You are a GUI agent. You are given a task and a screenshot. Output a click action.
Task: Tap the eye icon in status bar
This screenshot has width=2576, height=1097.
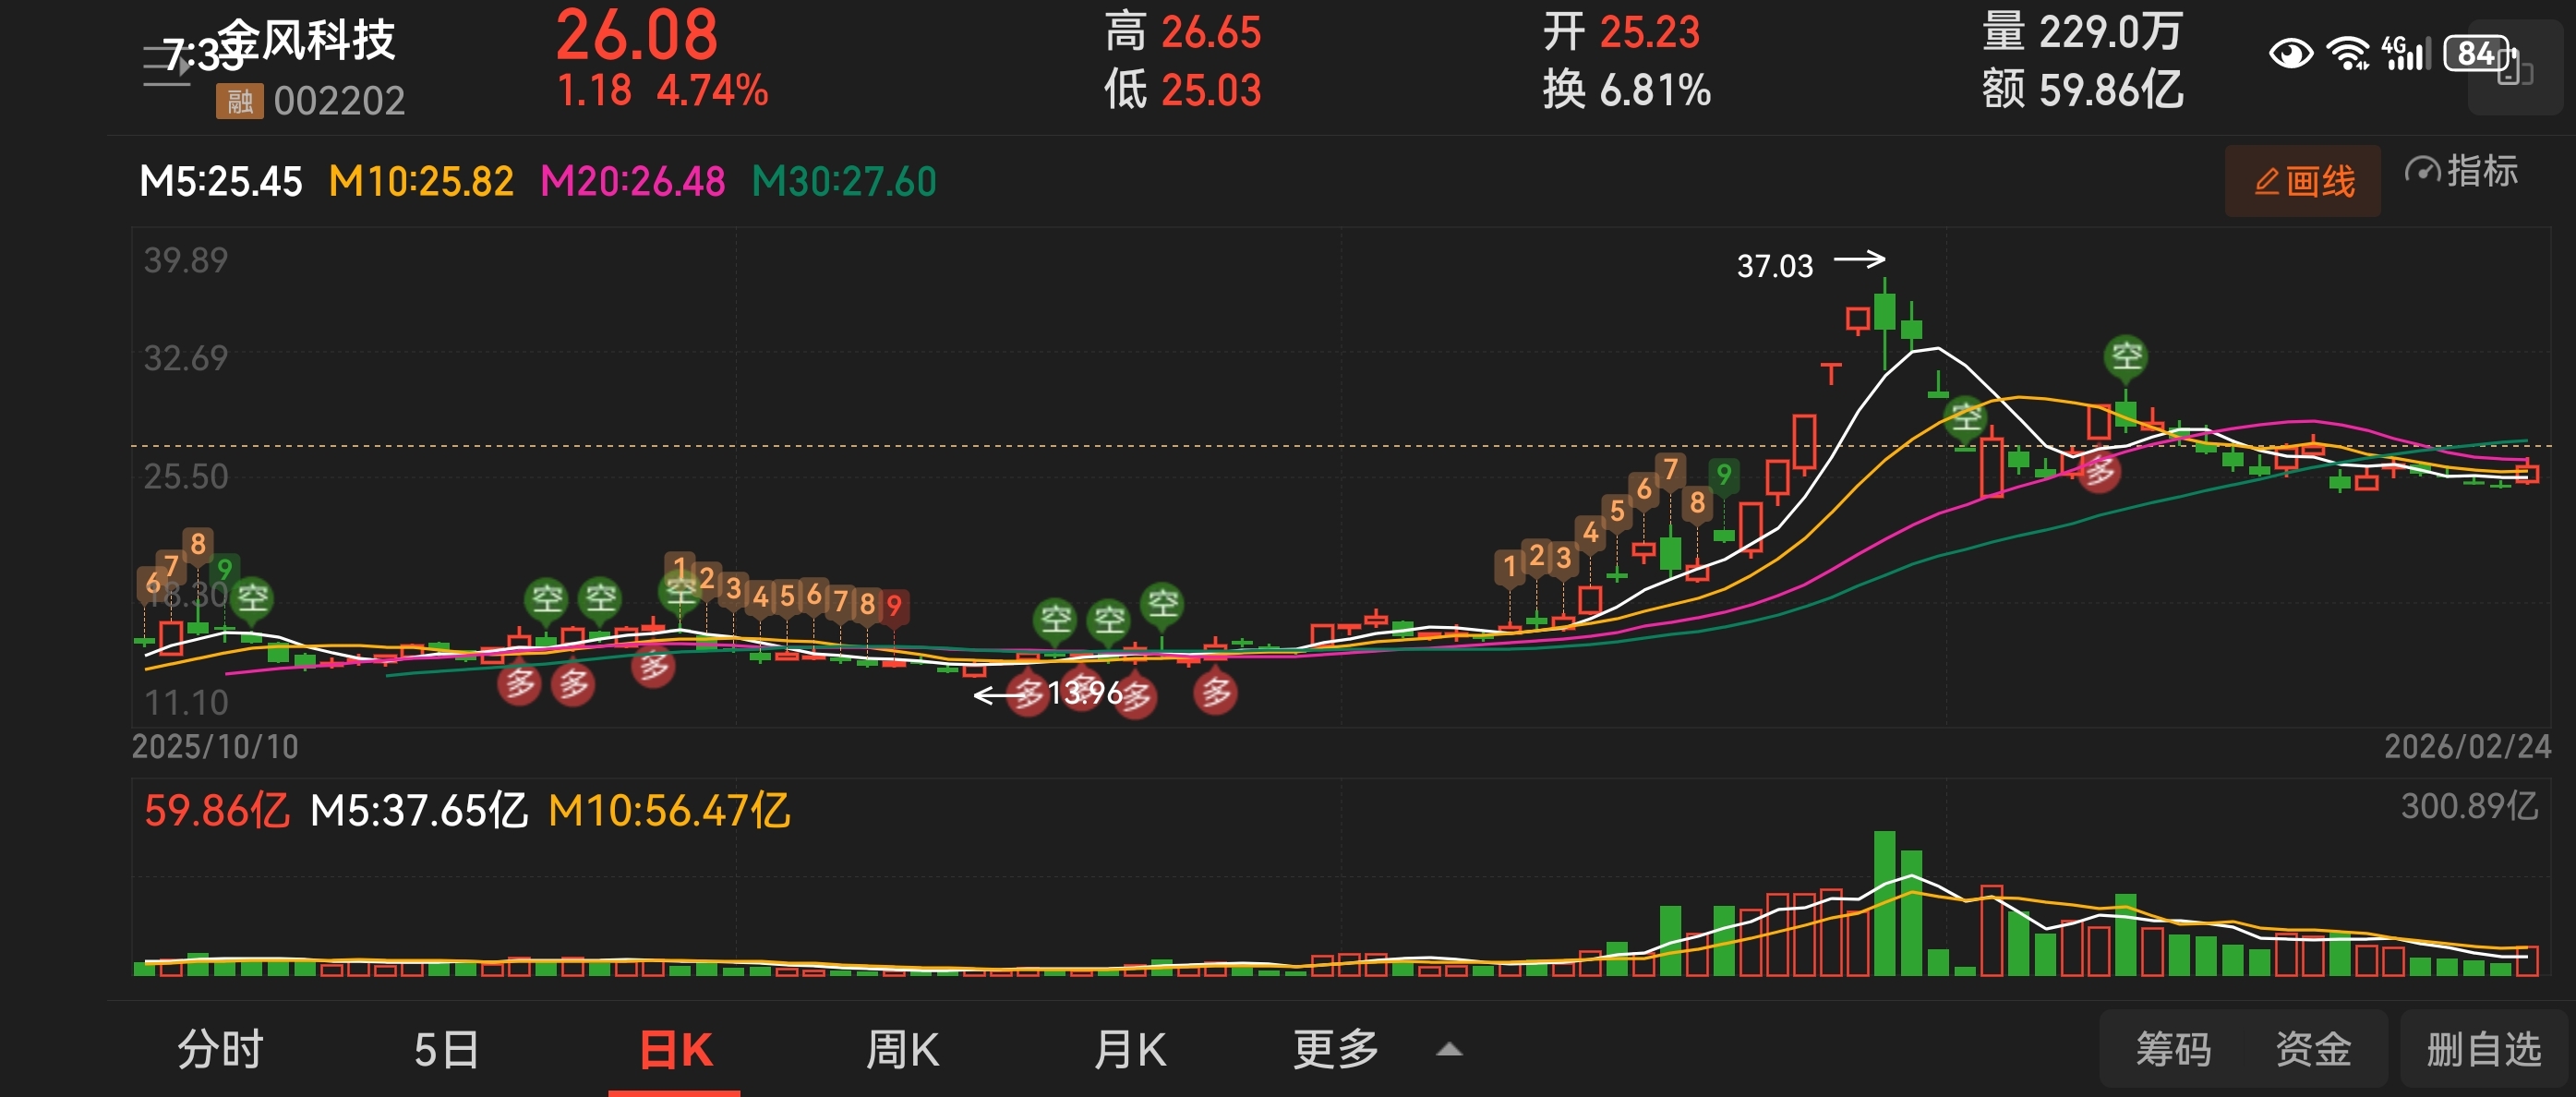click(2290, 53)
